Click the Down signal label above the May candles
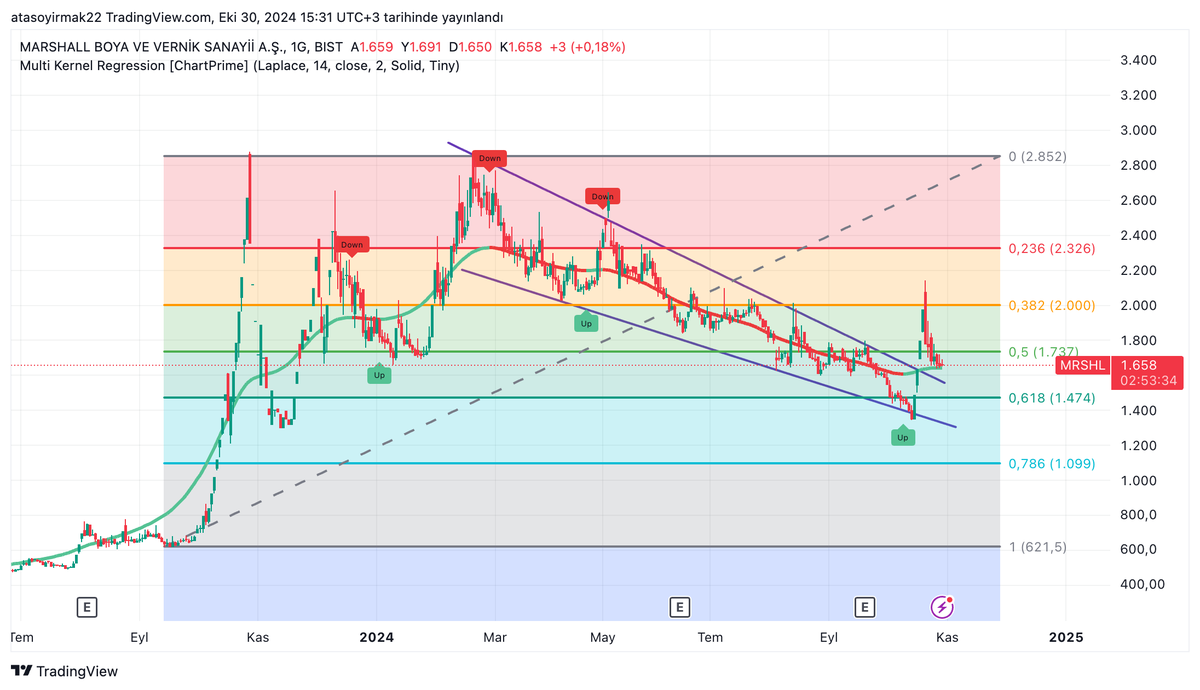This screenshot has height=690, width=1200. [x=602, y=196]
